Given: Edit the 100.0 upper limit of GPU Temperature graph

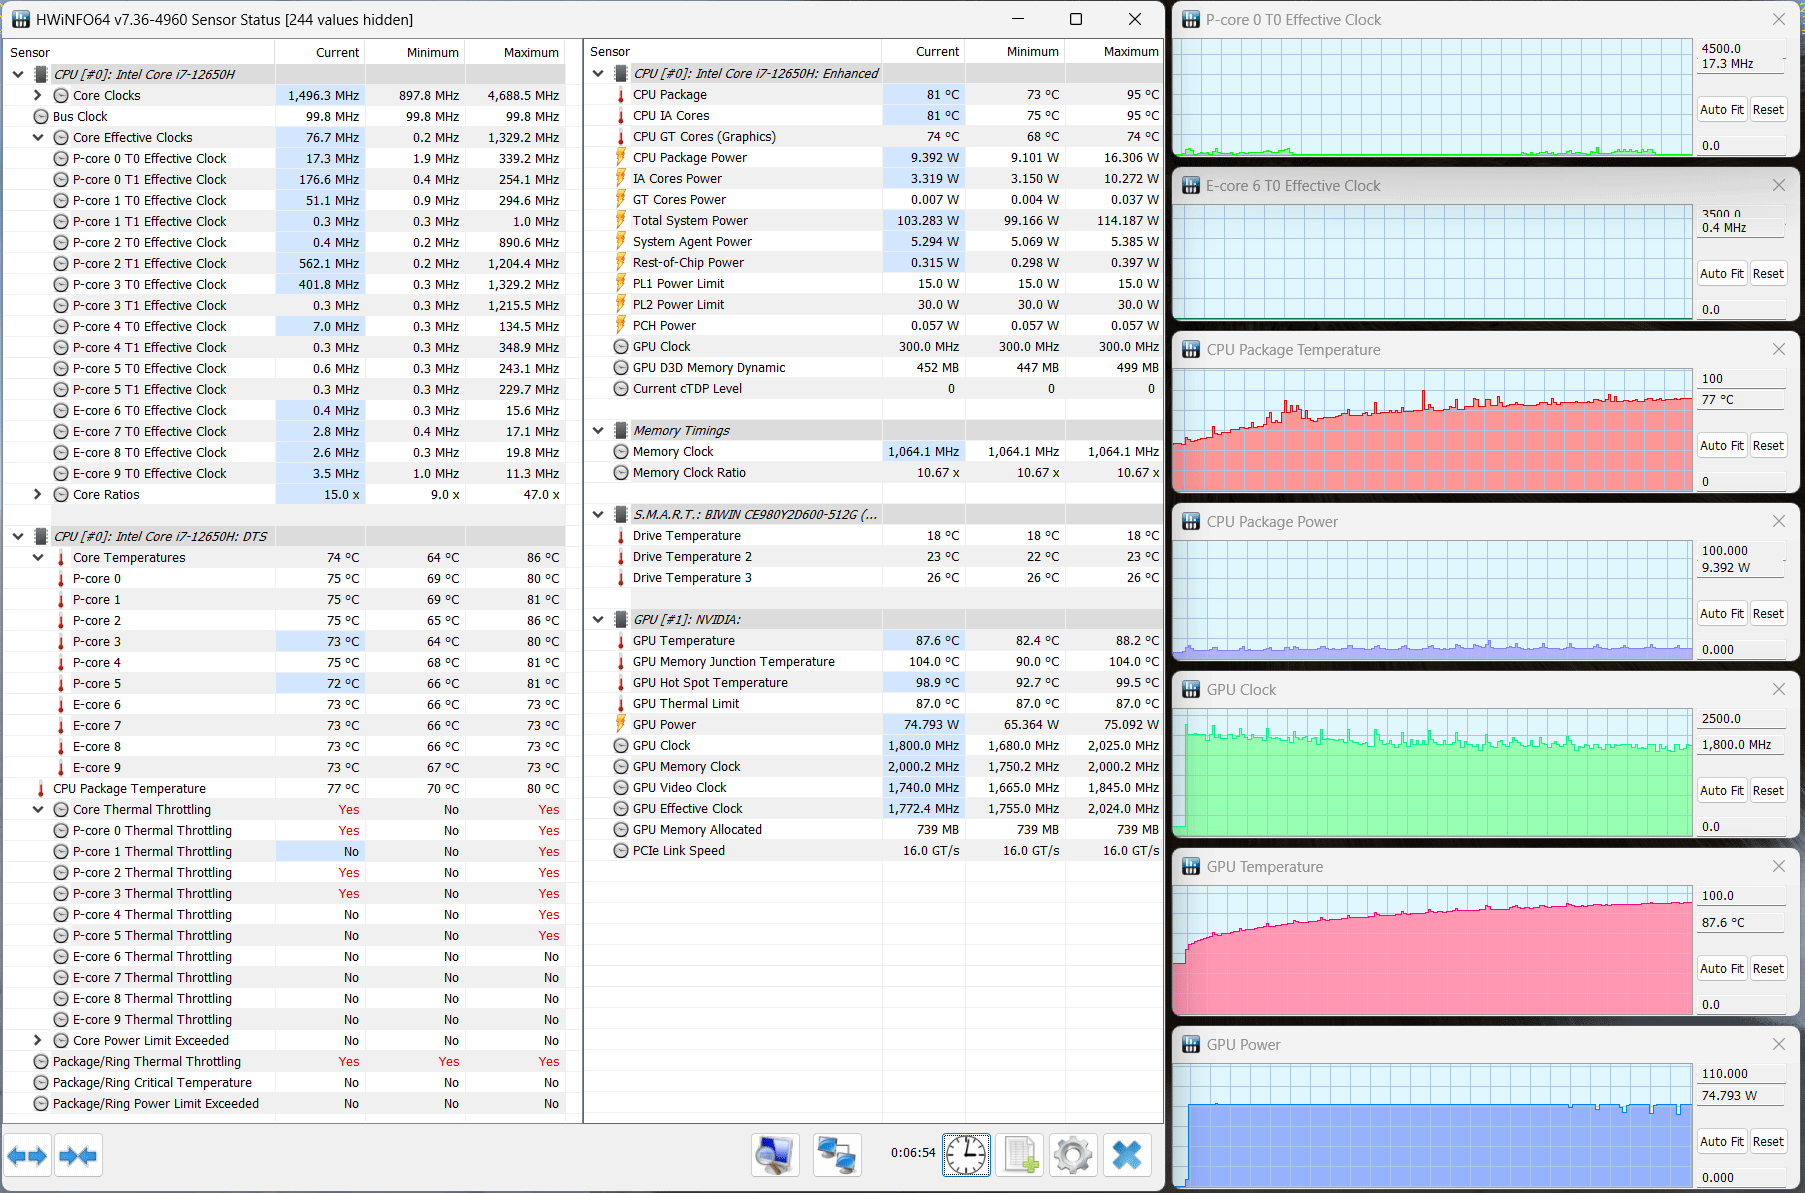Looking at the screenshot, I should pos(1740,896).
